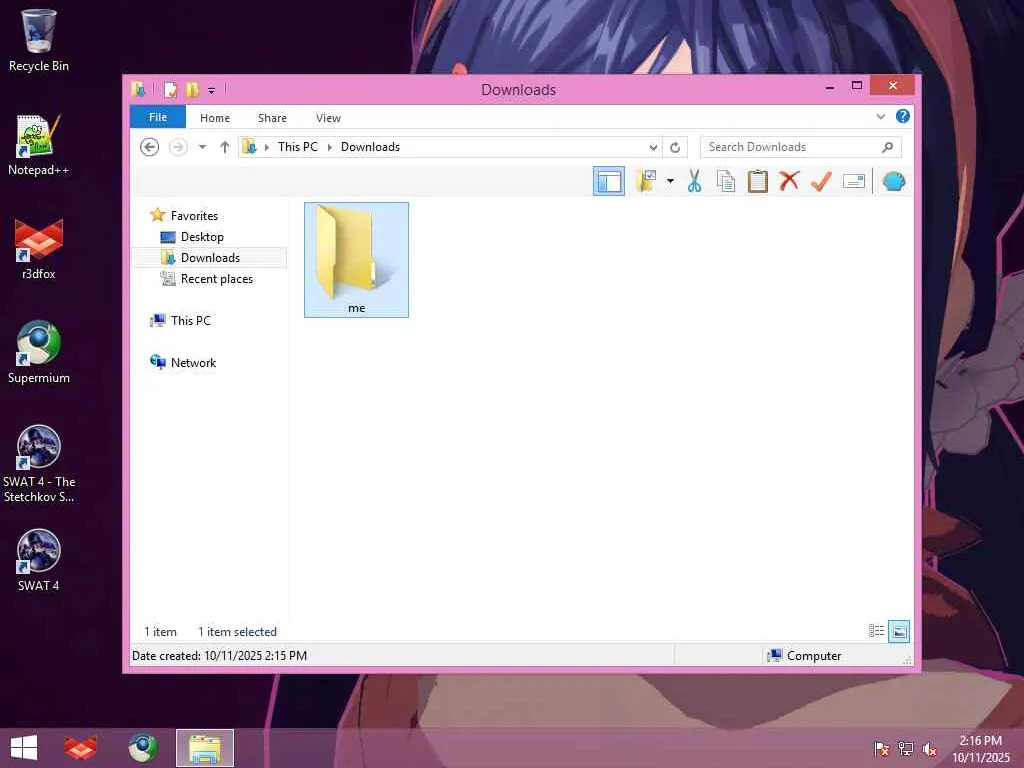
Task: Select SWAT 4 - The Stetchkov desktop shortcut
Action: tap(39, 464)
